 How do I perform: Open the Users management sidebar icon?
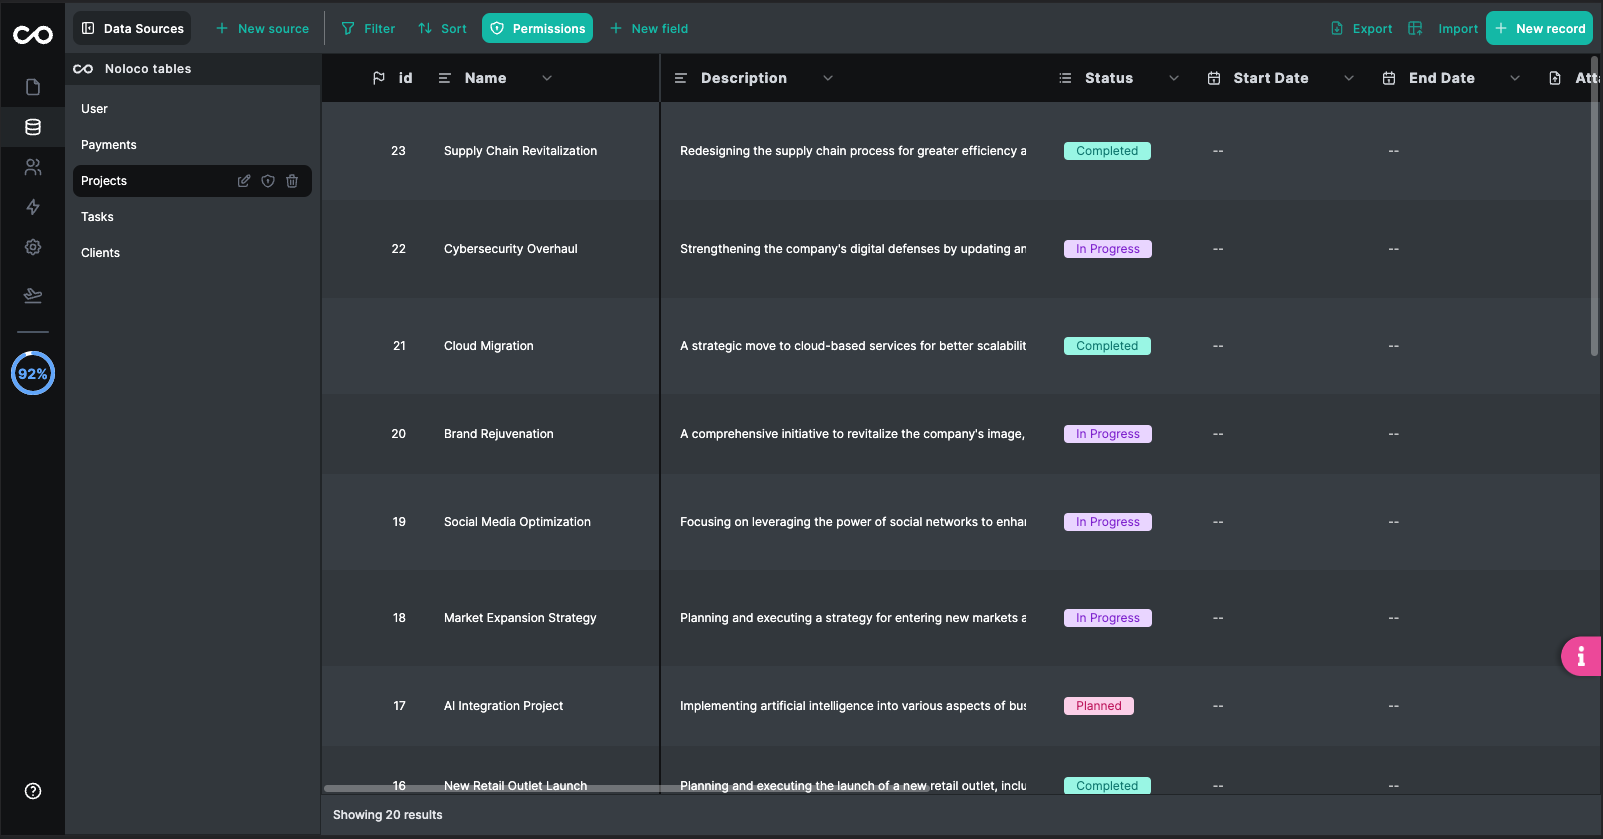[x=33, y=167]
